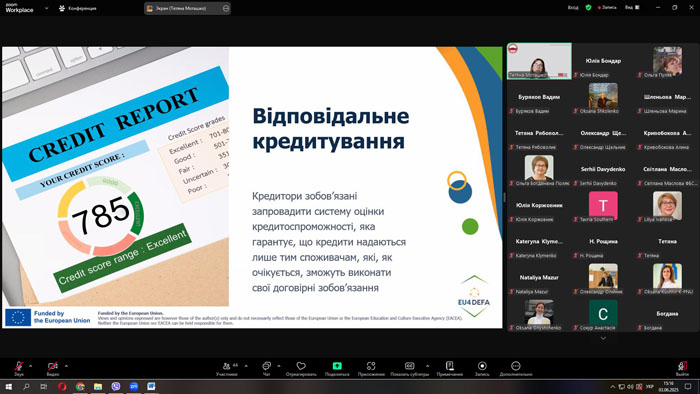The image size is (700, 394).
Task: Switch to Zoom app taskbar icon
Action: pos(133,386)
